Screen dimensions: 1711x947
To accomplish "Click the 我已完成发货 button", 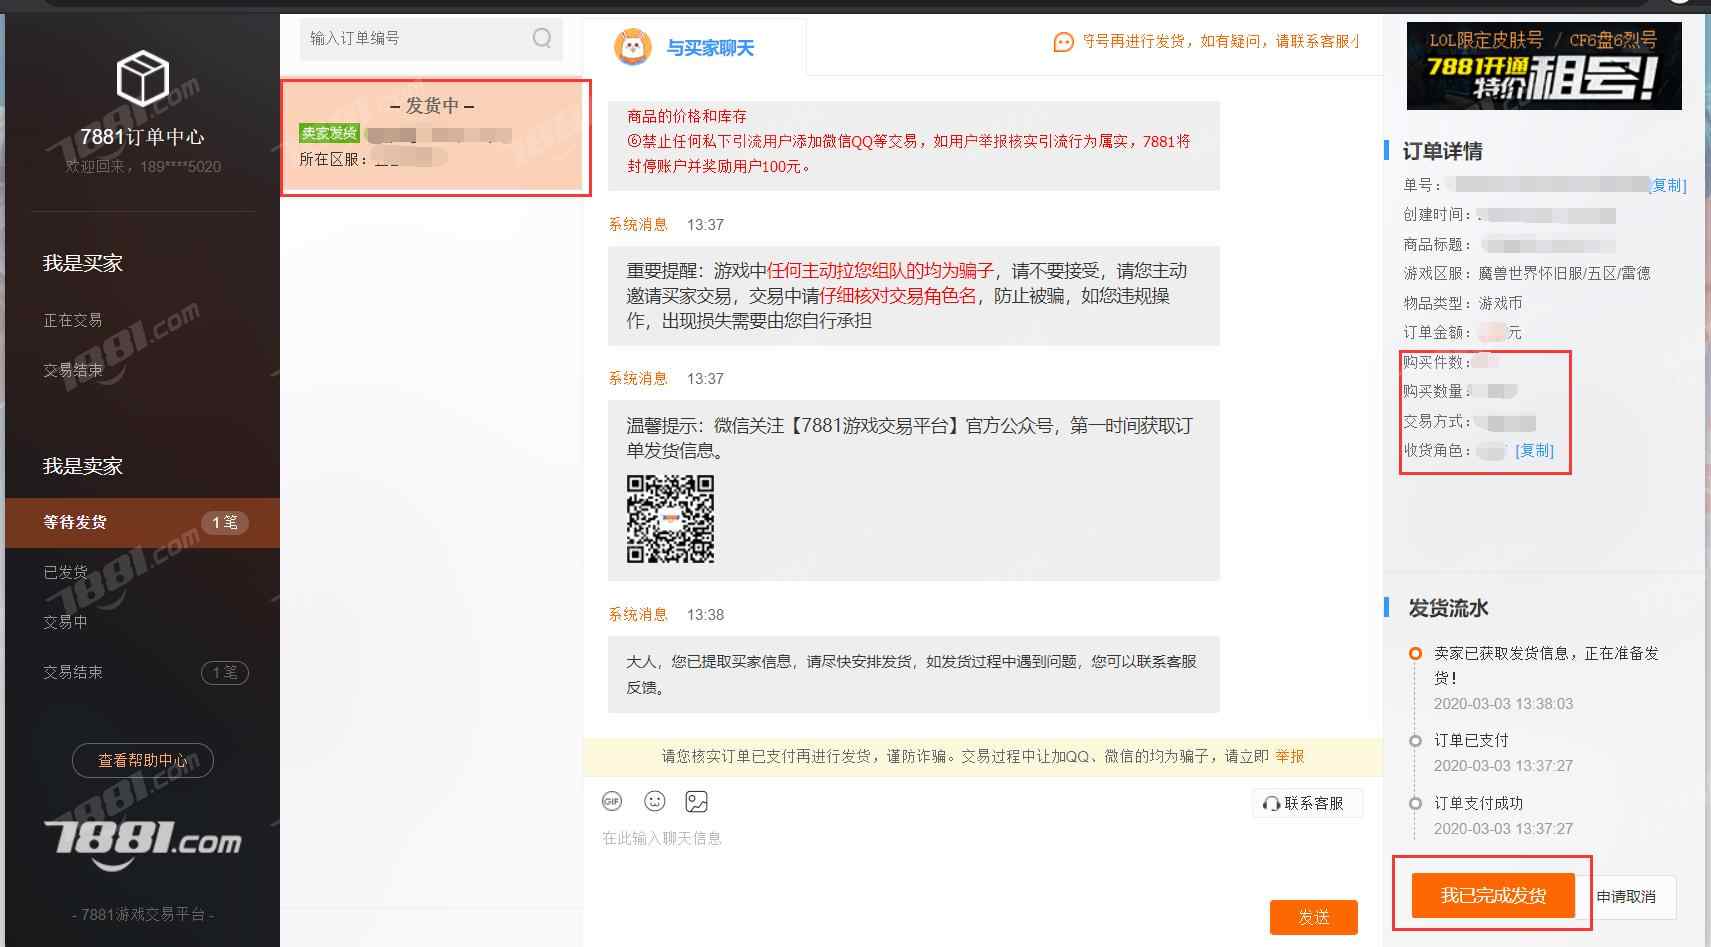I will (1493, 895).
